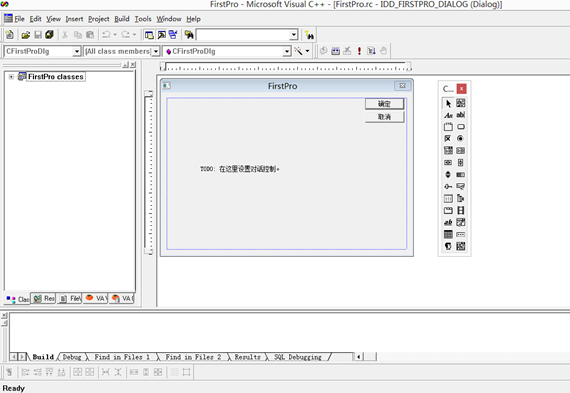Viewport: 570px width, 393px height.
Task: Open the Build menu
Action: tap(122, 19)
